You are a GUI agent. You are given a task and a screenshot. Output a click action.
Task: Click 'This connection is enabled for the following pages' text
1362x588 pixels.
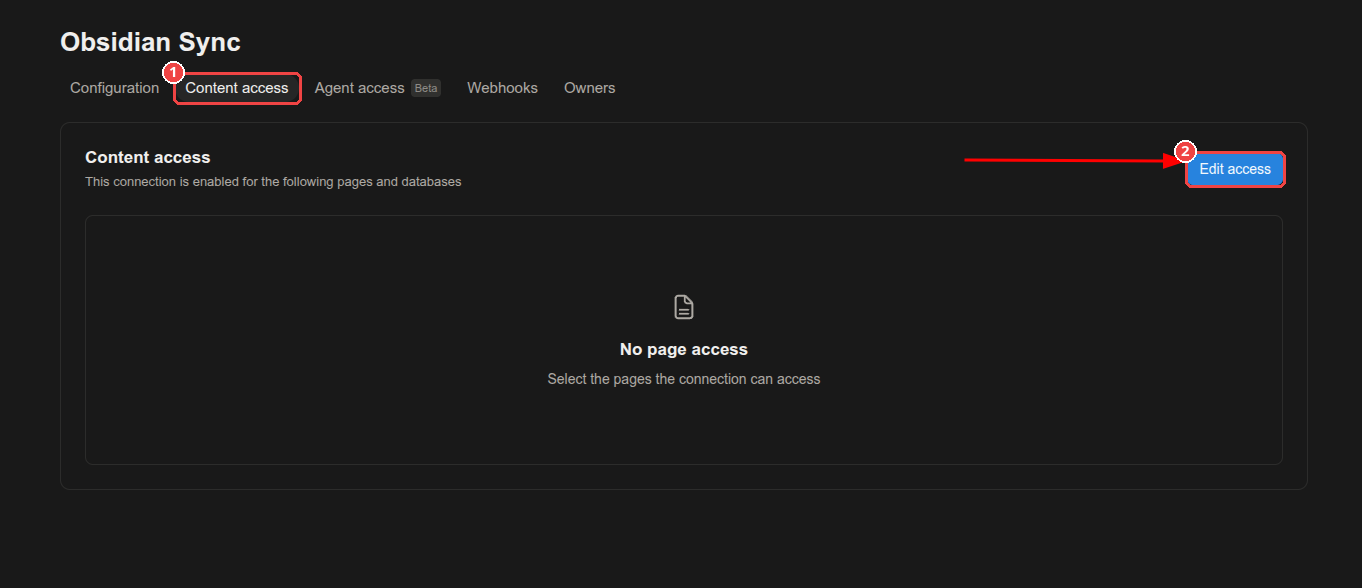[x=273, y=182]
